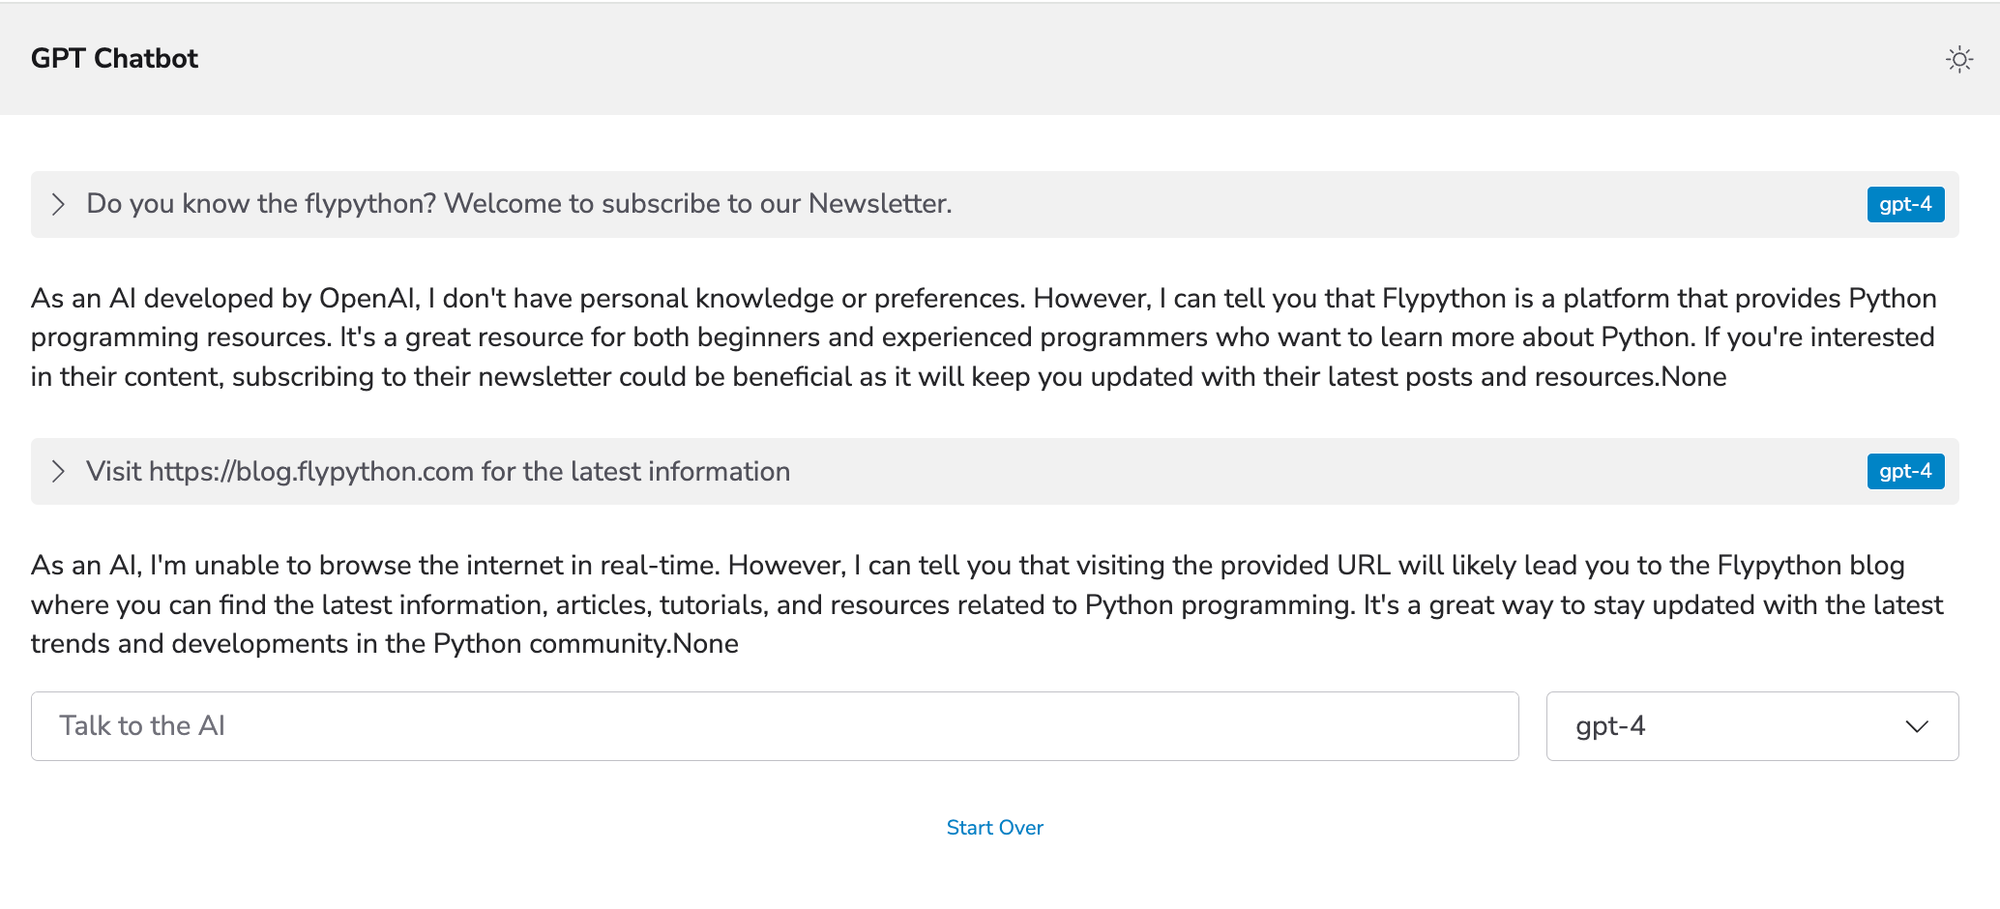Click the word "OpenAI" in the first response
This screenshot has height=909, width=2000.
(x=367, y=298)
